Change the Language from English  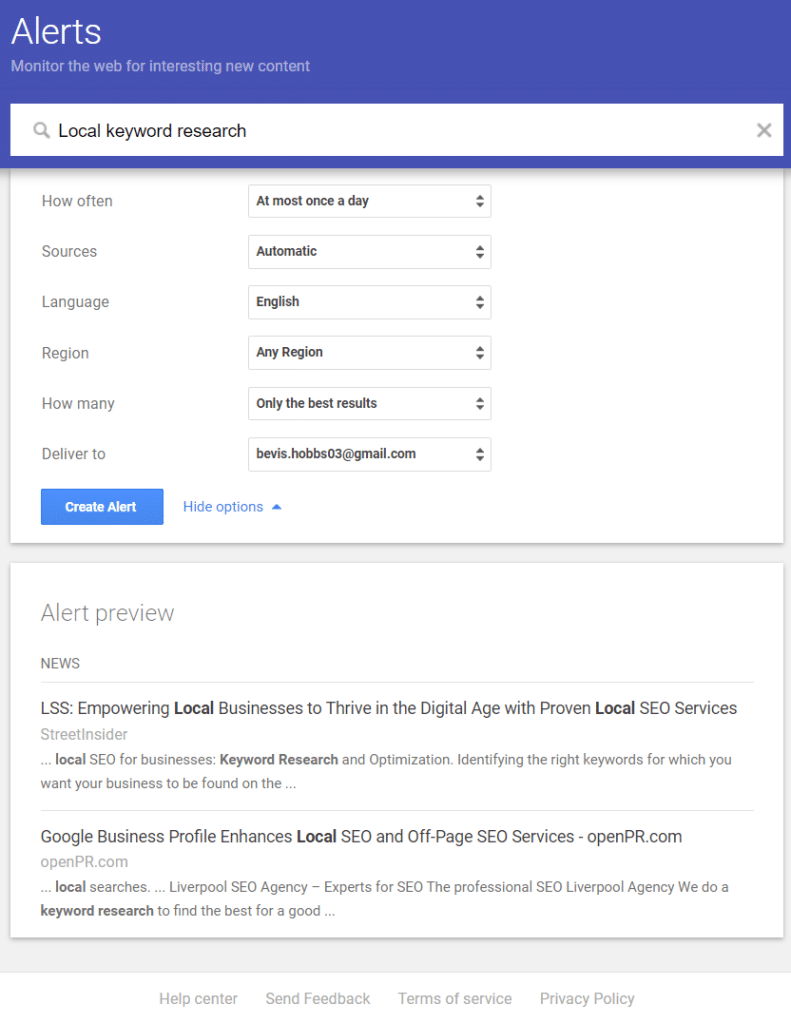point(369,302)
